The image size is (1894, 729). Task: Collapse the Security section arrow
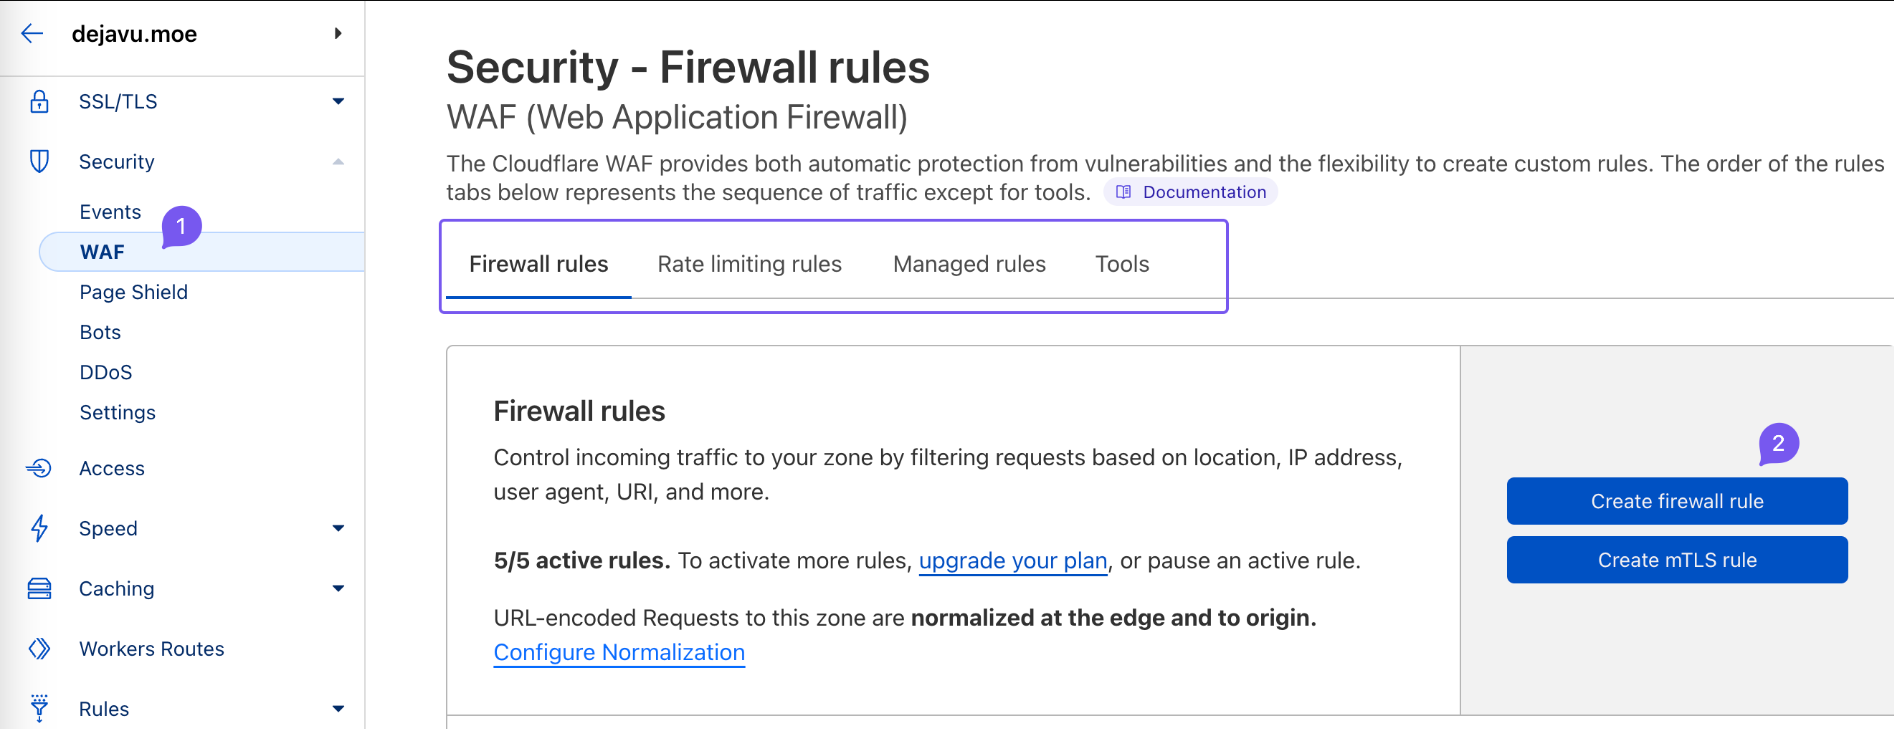(x=338, y=162)
